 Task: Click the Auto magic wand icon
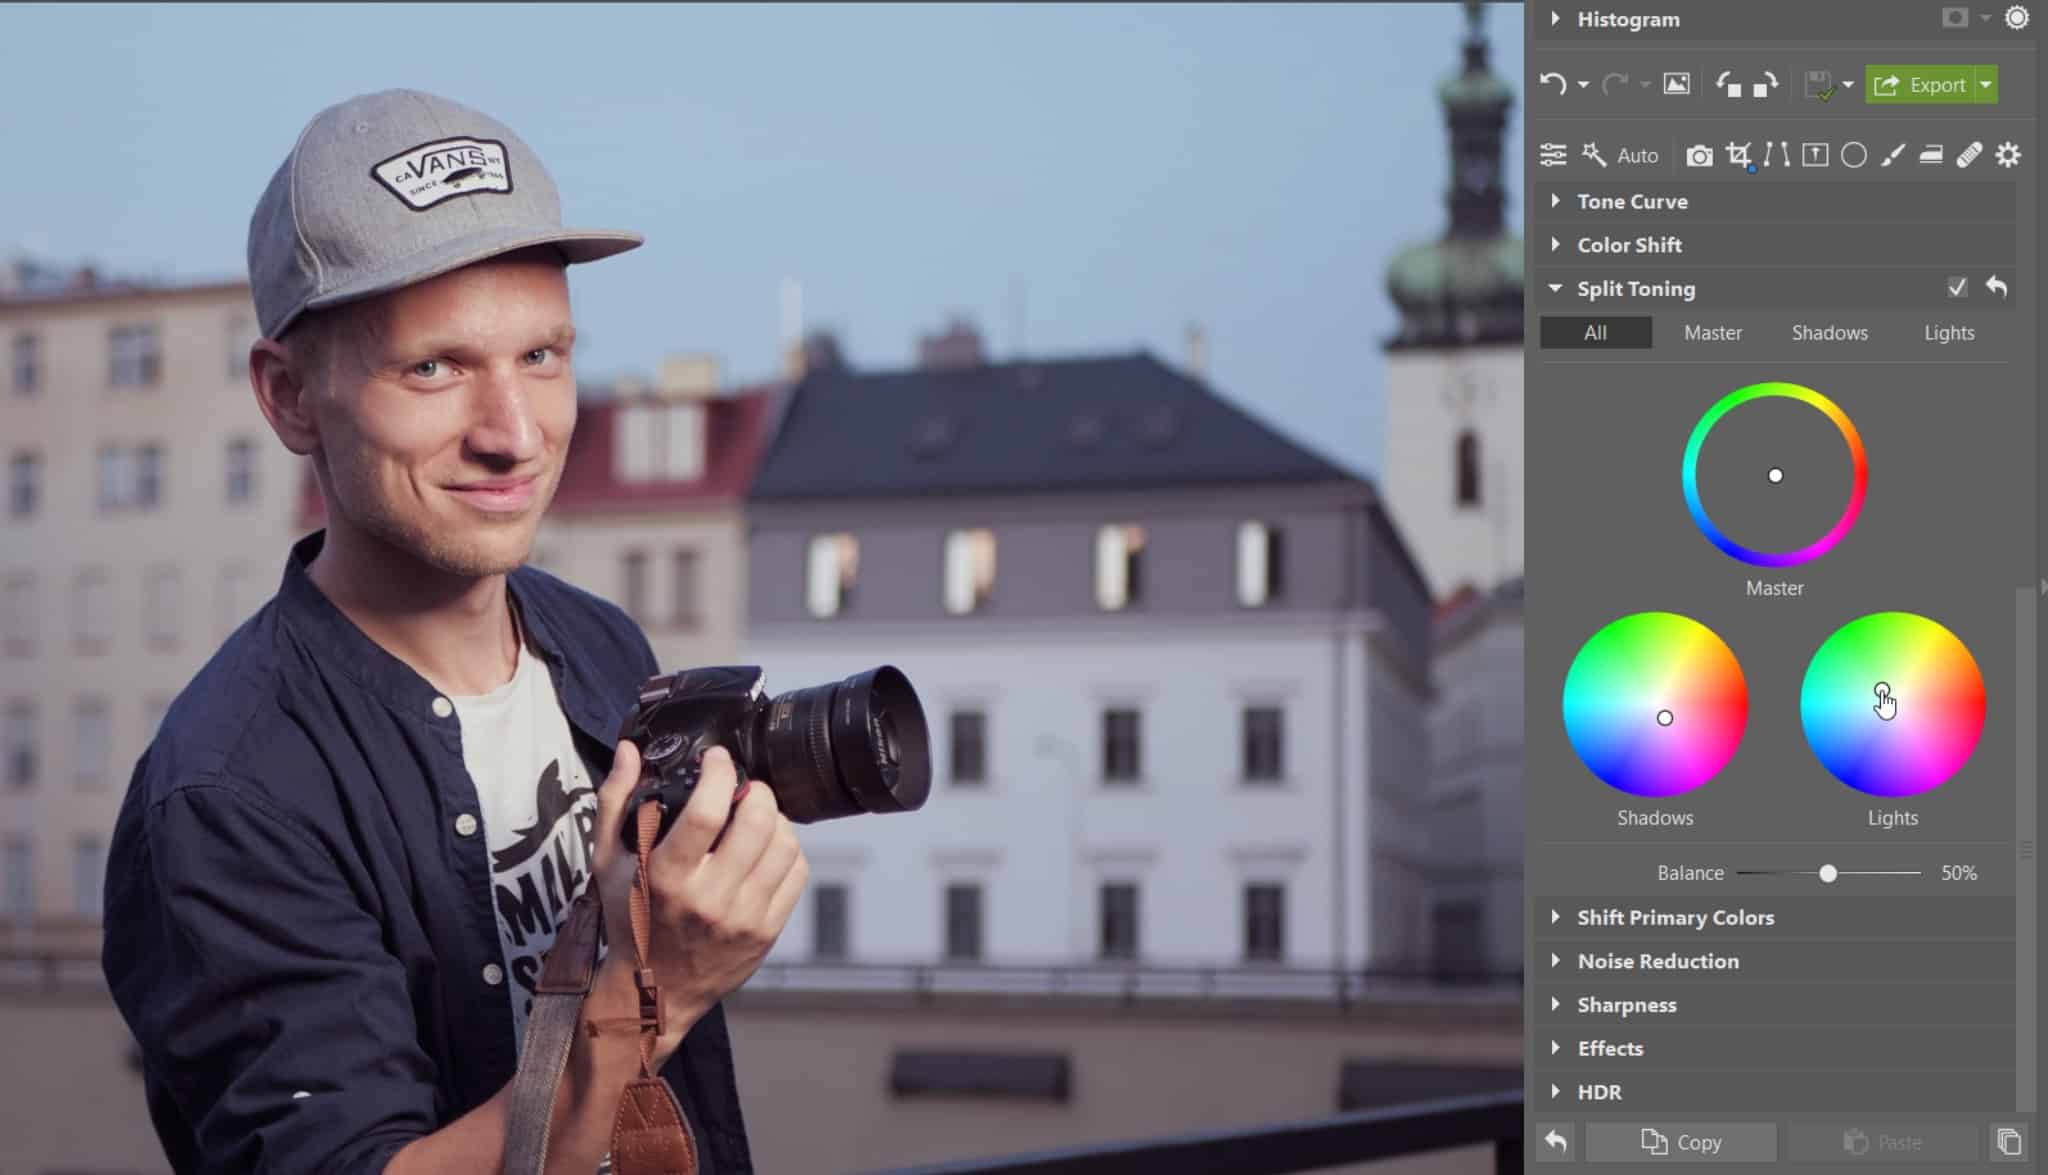click(1594, 155)
